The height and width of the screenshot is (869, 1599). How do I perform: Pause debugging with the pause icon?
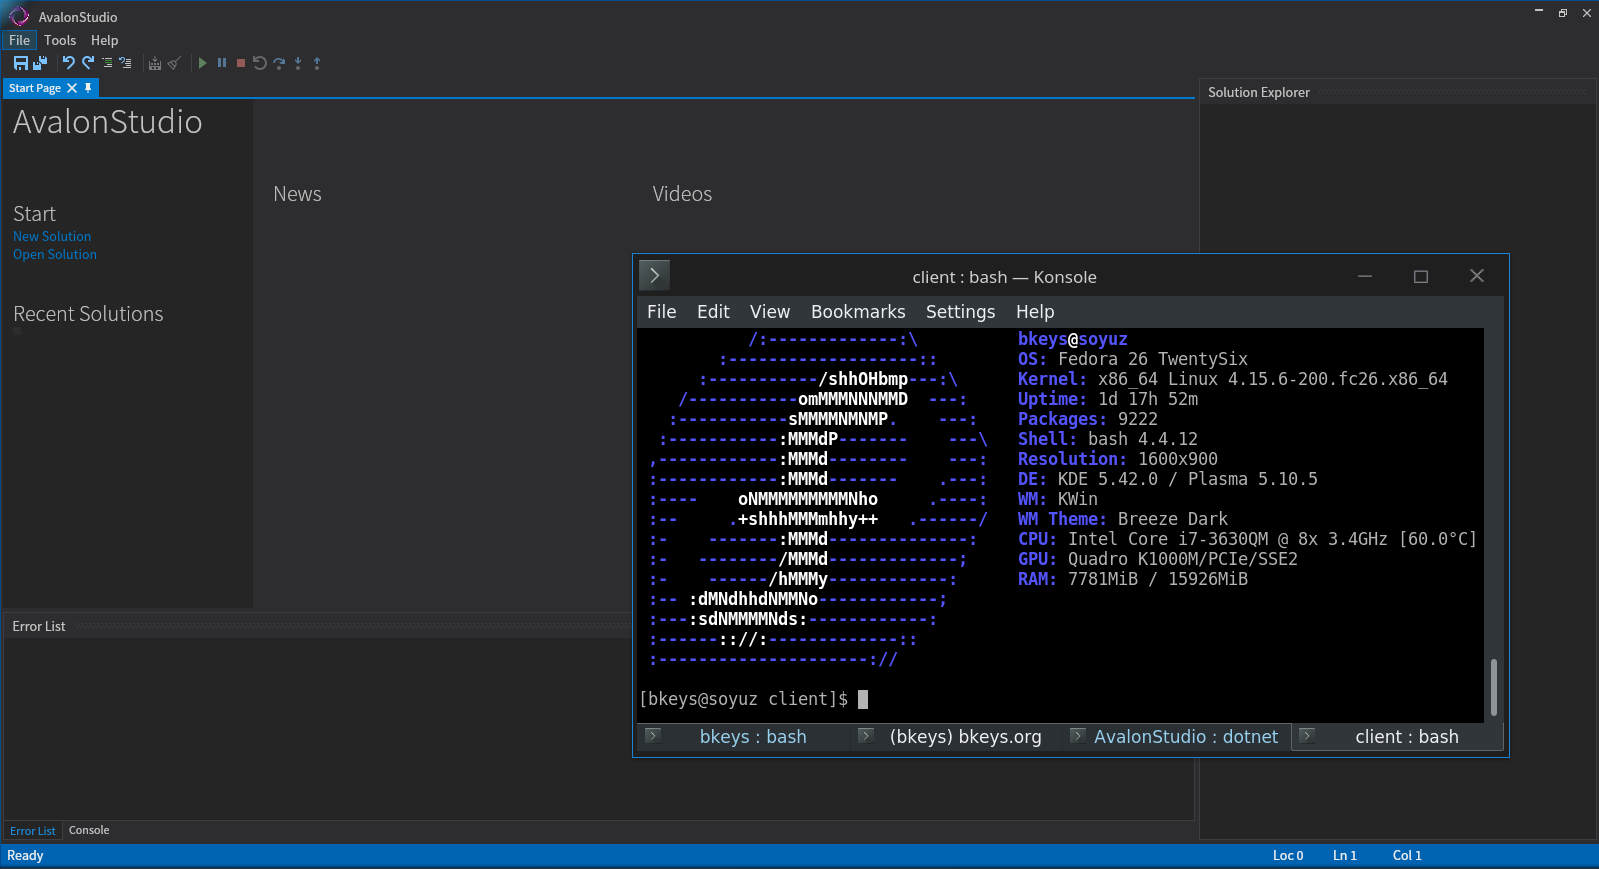click(222, 63)
